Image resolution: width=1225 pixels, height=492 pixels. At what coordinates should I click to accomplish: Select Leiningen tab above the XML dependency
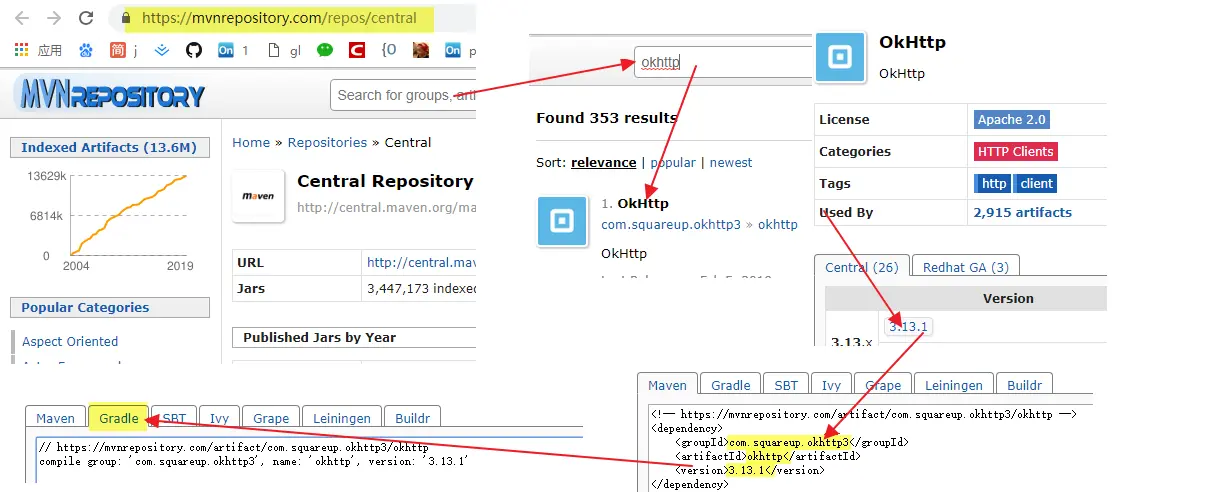pos(954,385)
